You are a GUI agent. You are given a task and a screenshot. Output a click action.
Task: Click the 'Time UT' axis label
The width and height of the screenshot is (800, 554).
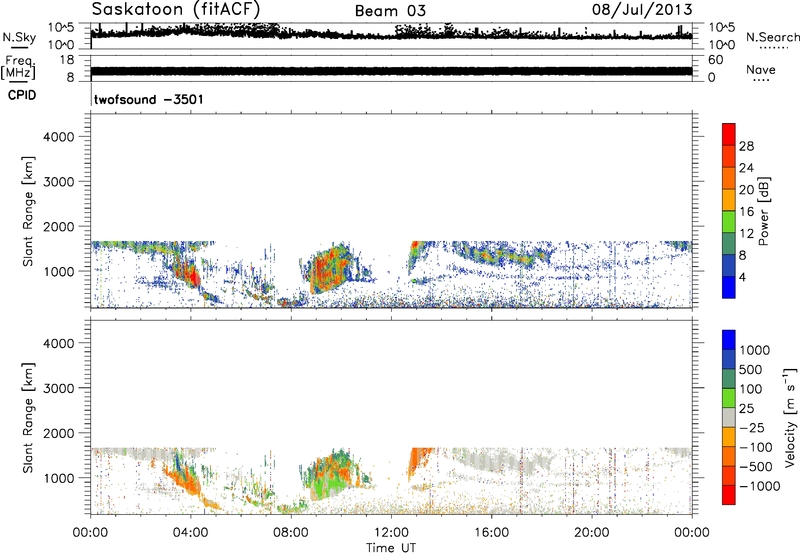(x=391, y=548)
